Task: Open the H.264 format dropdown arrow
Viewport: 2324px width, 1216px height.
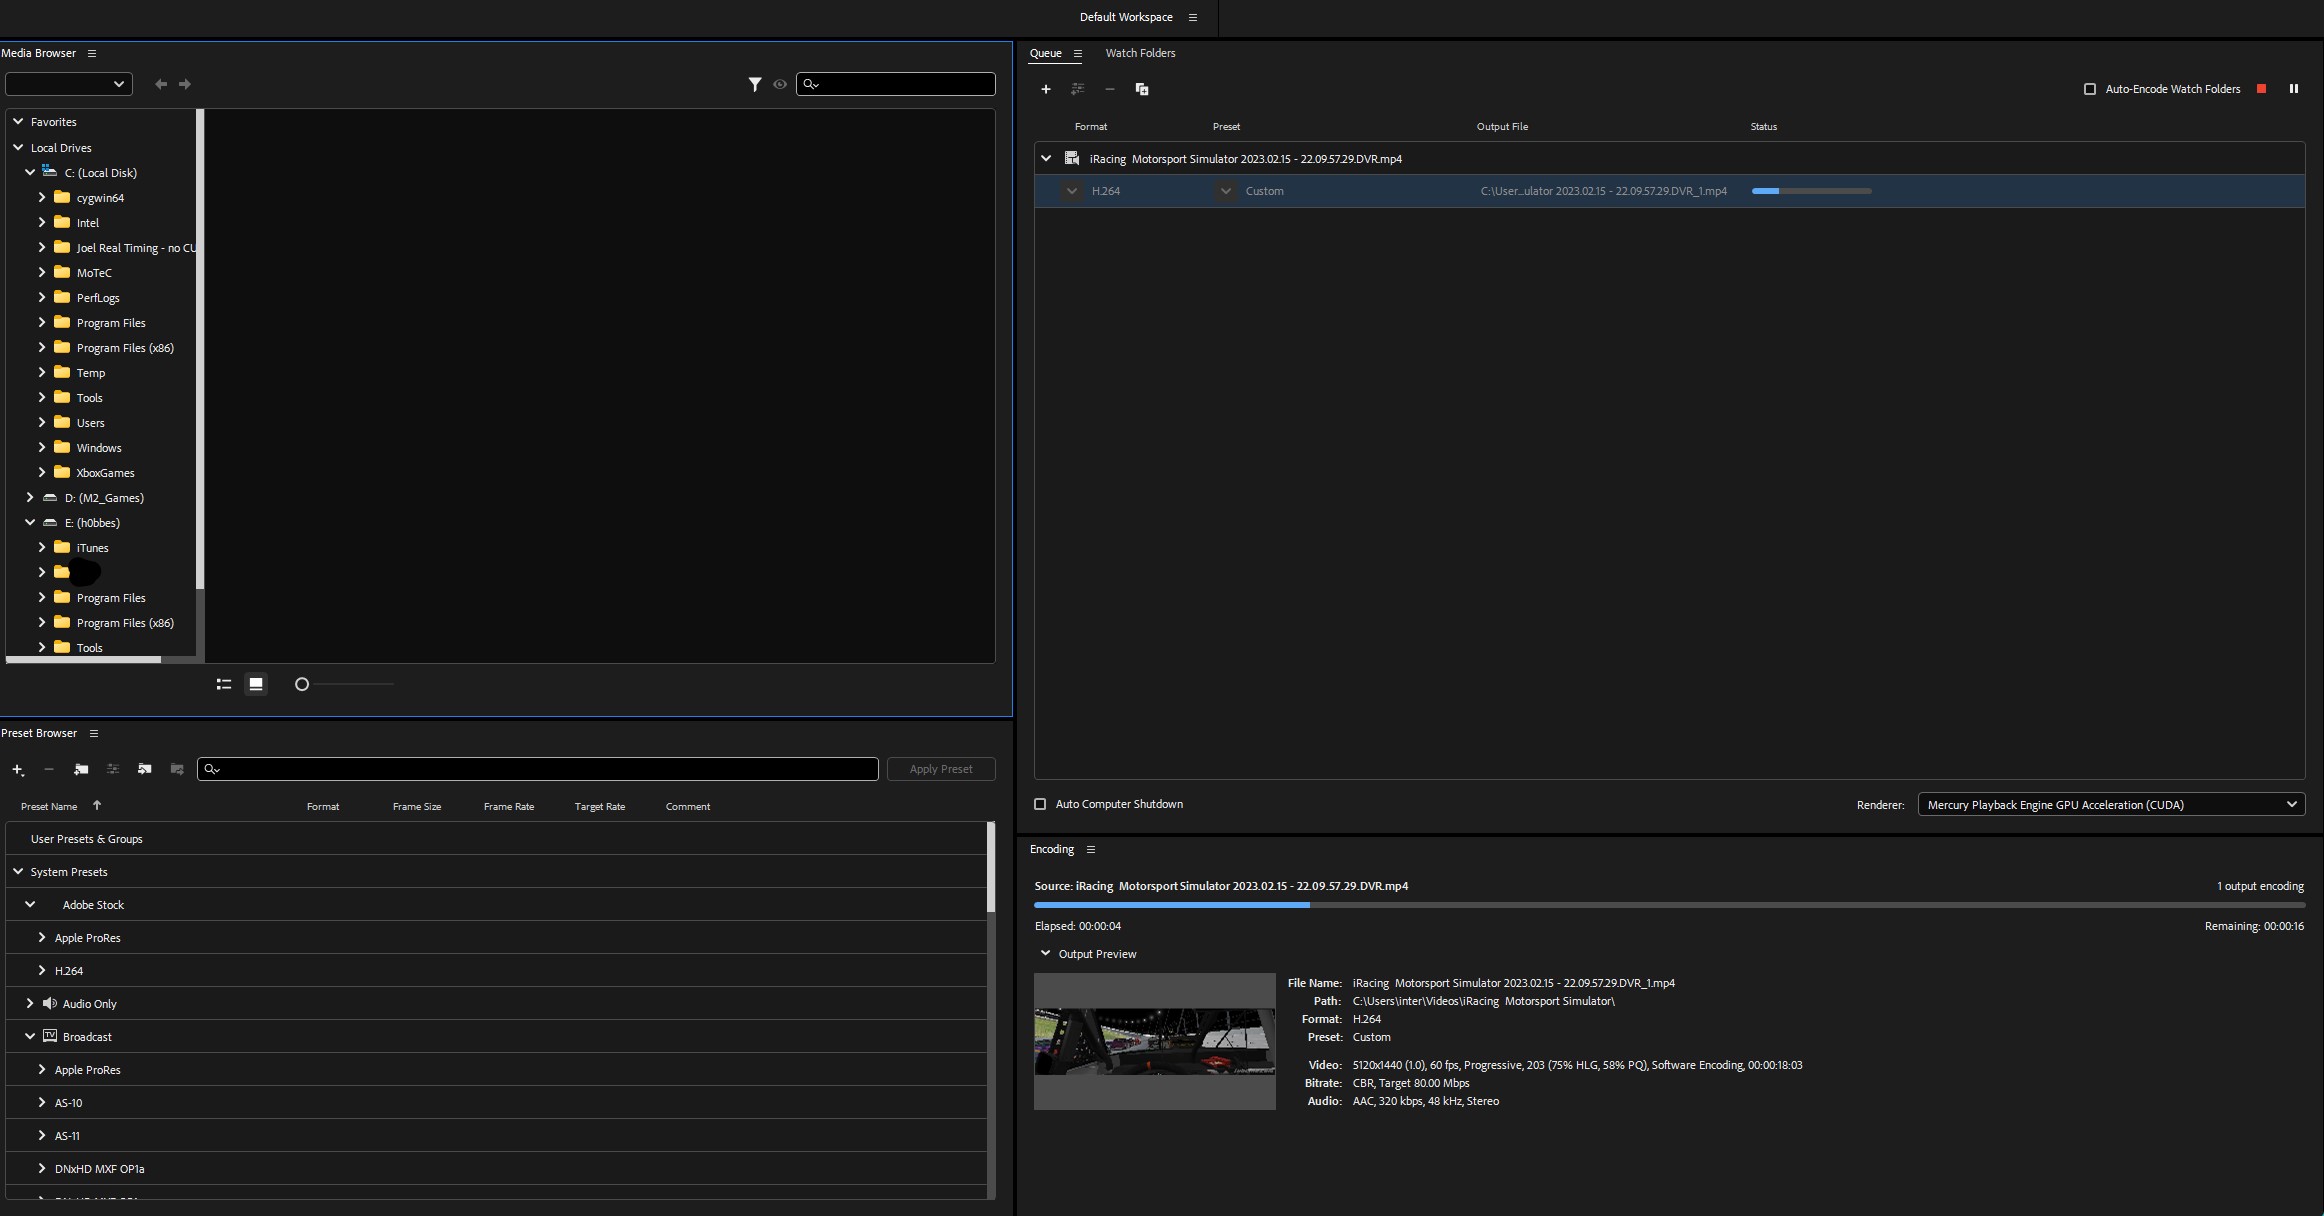Action: click(1072, 191)
